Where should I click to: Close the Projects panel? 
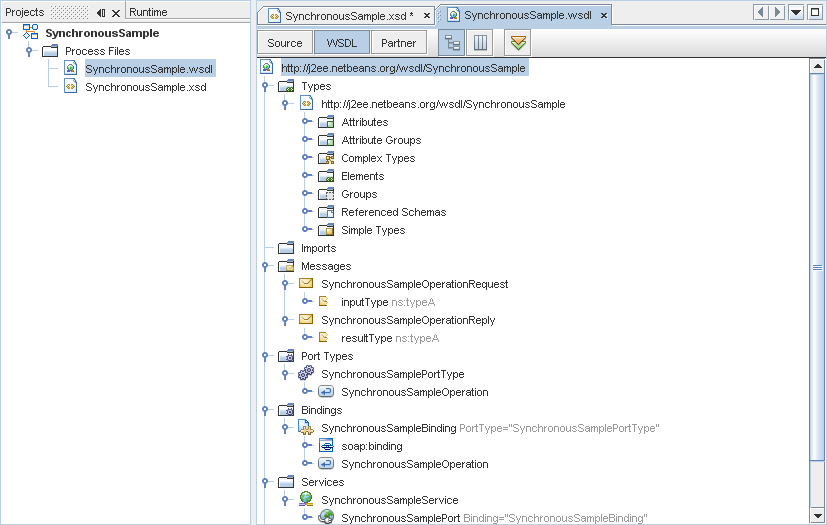[x=116, y=13]
